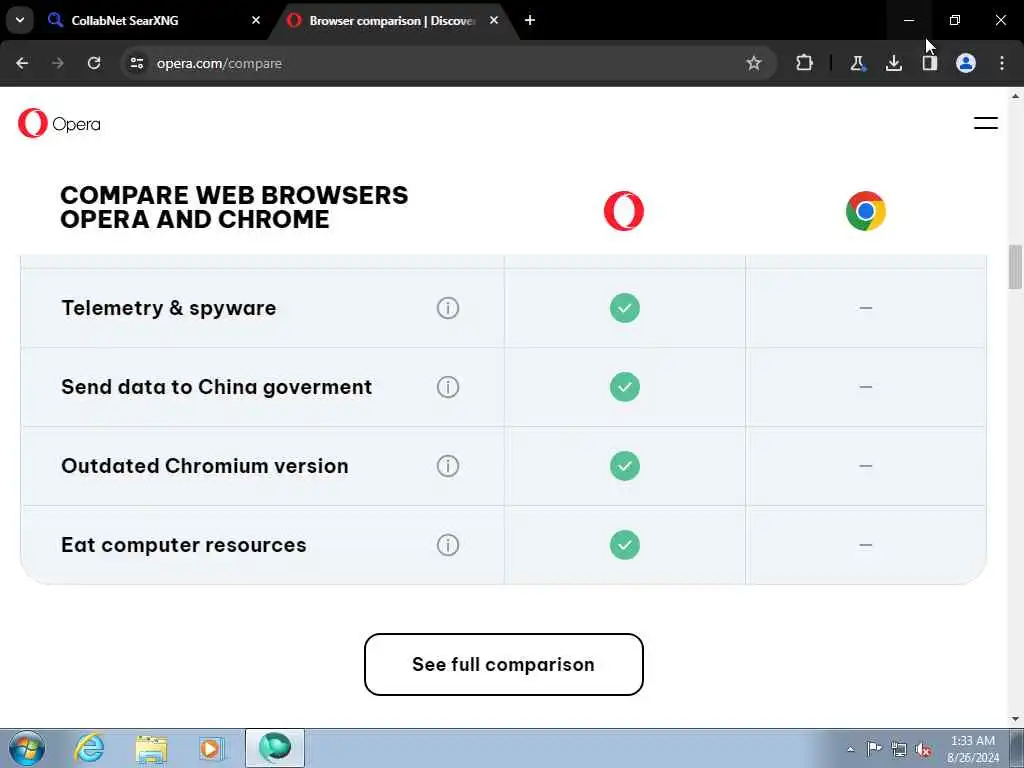Launch Internet Explorer from taskbar
This screenshot has height=768, width=1024.
pyautogui.click(x=89, y=748)
